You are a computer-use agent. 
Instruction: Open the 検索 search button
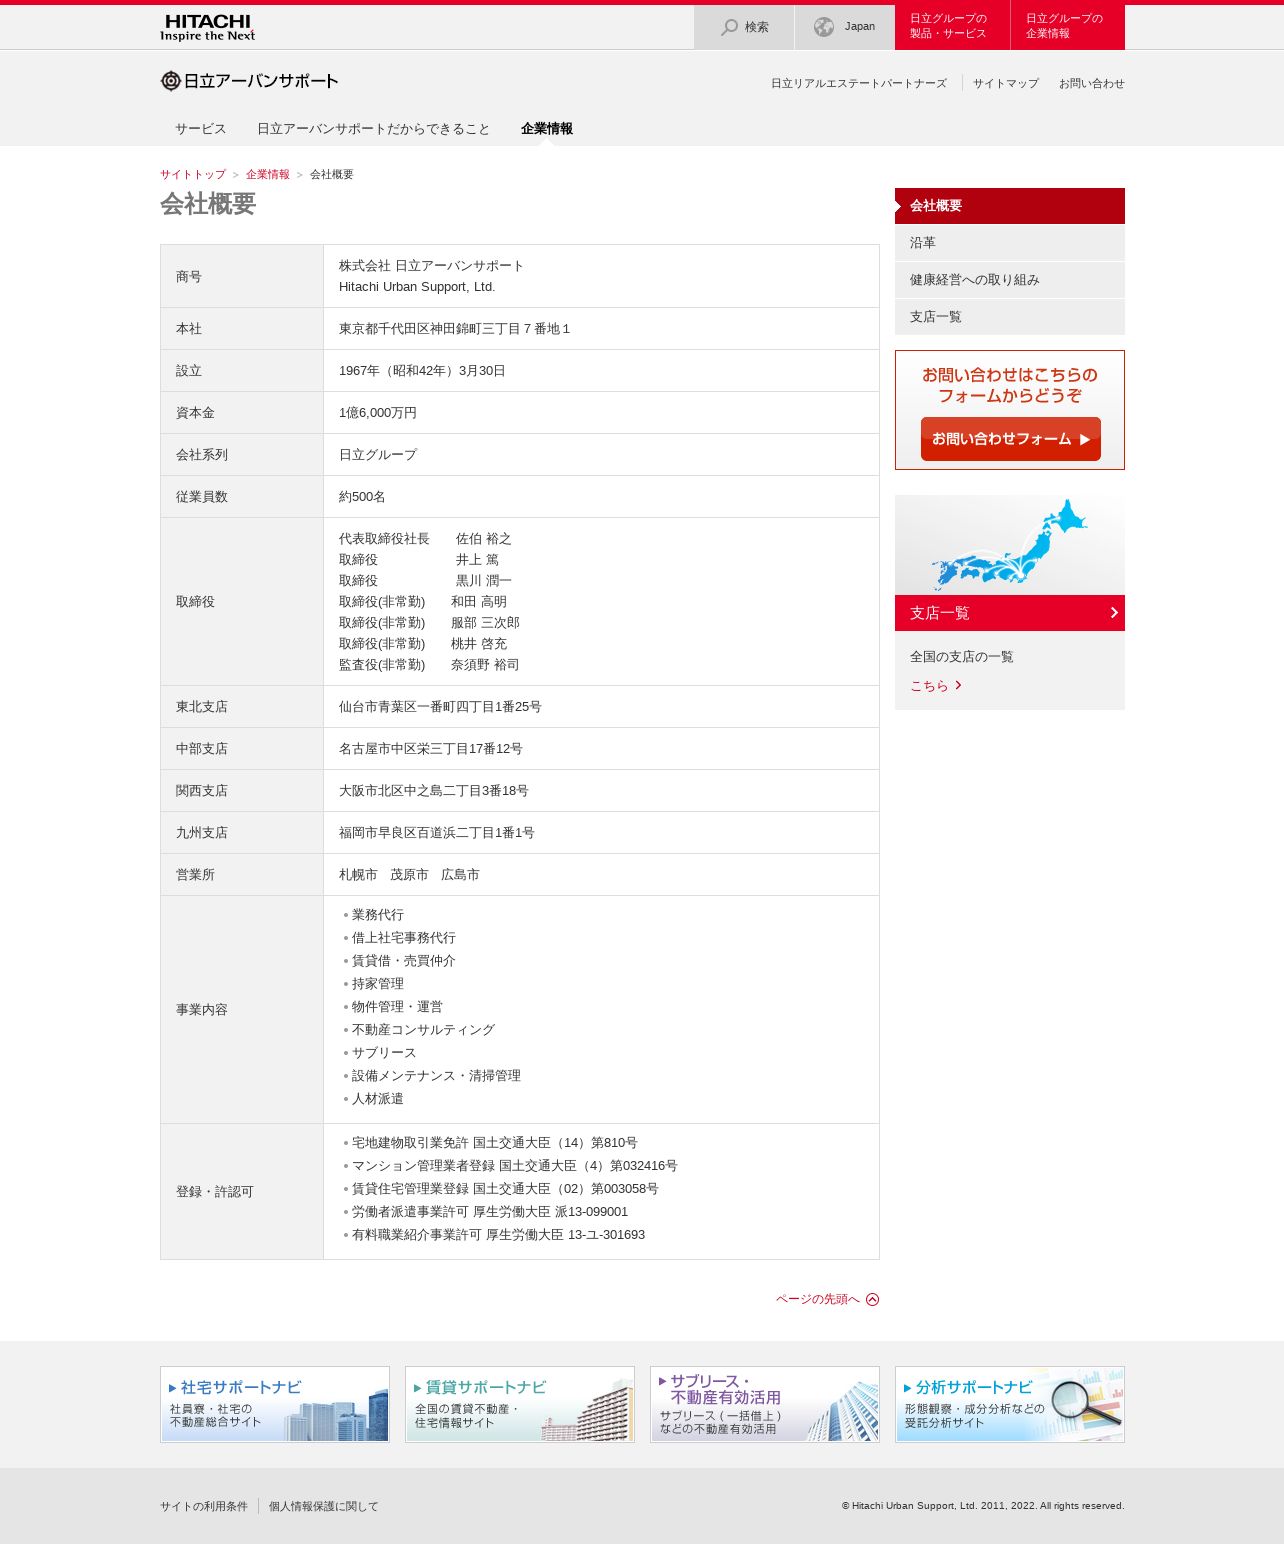[744, 27]
